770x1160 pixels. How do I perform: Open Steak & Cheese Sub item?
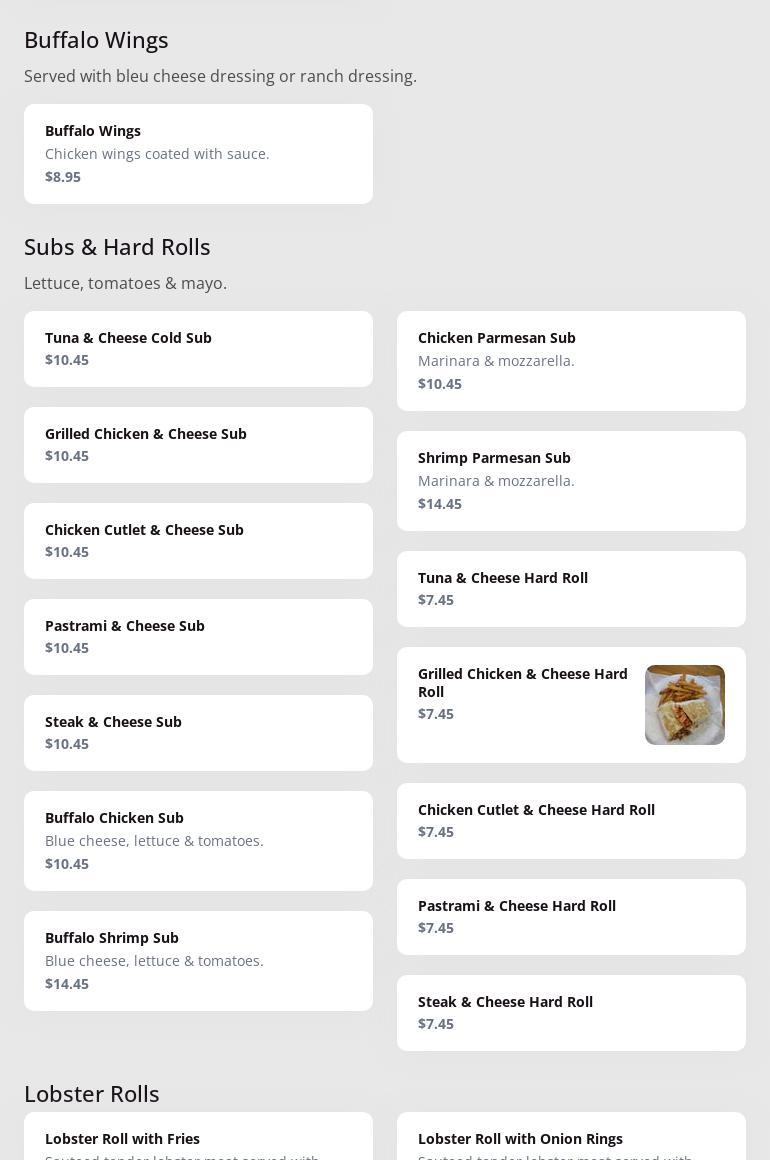pos(198,733)
